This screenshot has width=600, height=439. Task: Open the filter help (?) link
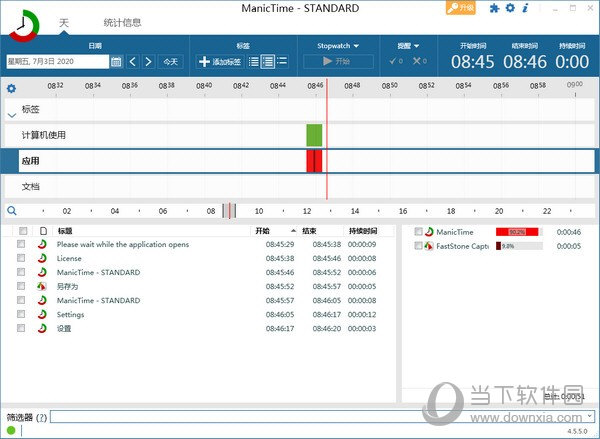(41, 417)
